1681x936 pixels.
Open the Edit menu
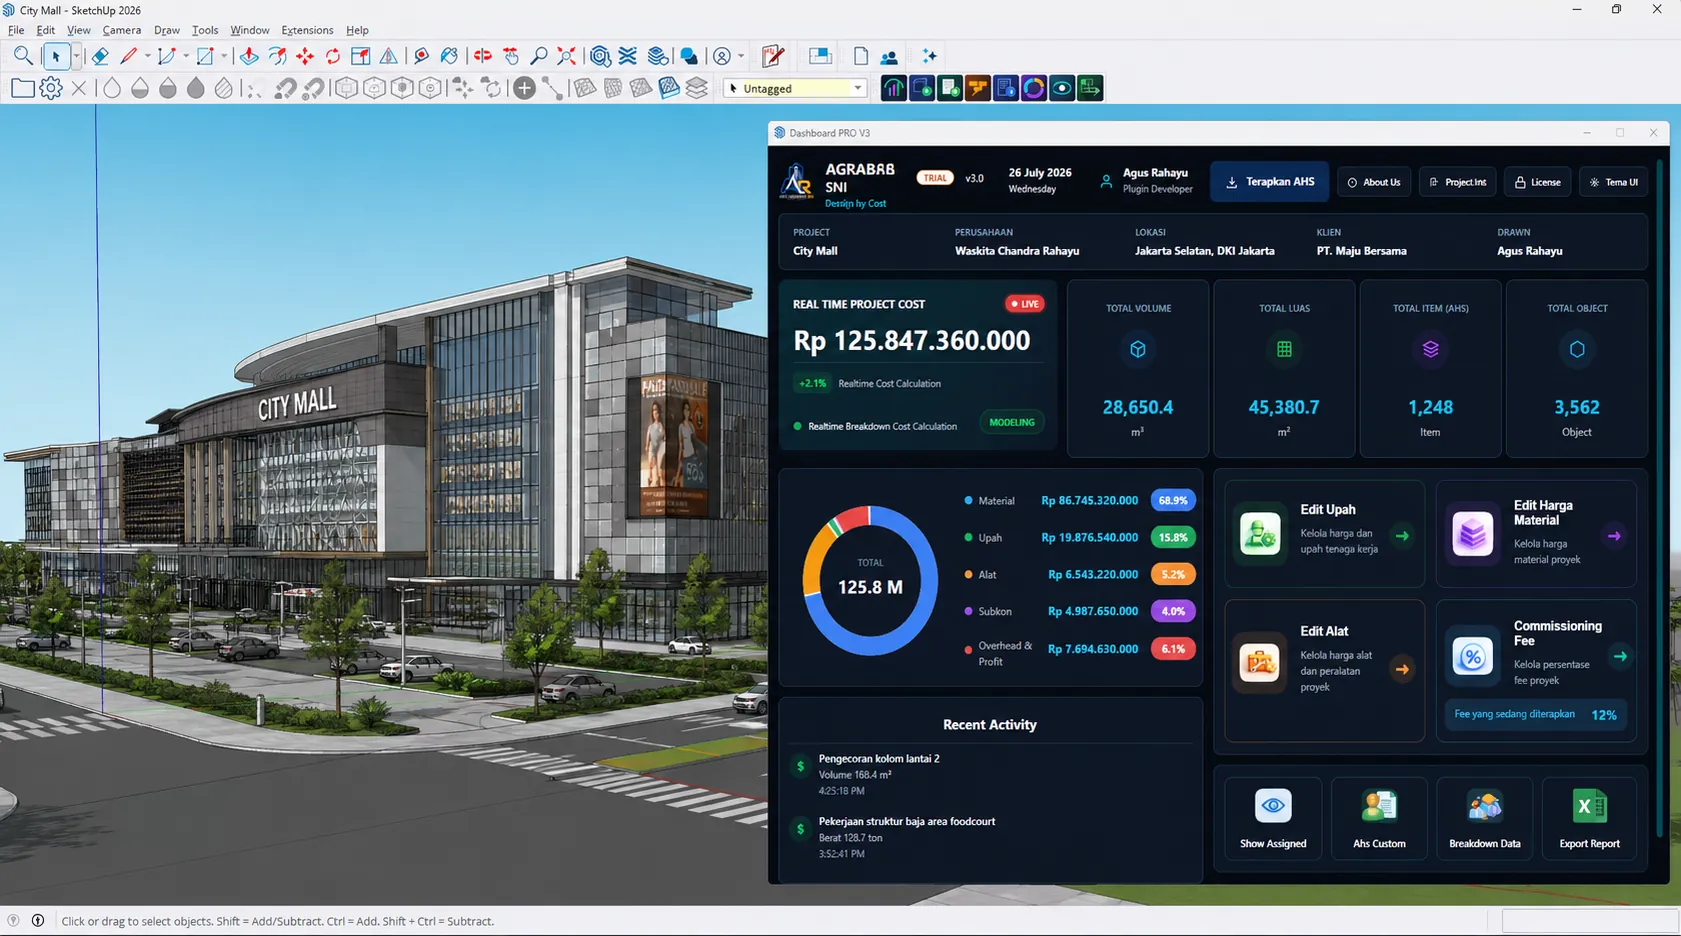pyautogui.click(x=46, y=30)
